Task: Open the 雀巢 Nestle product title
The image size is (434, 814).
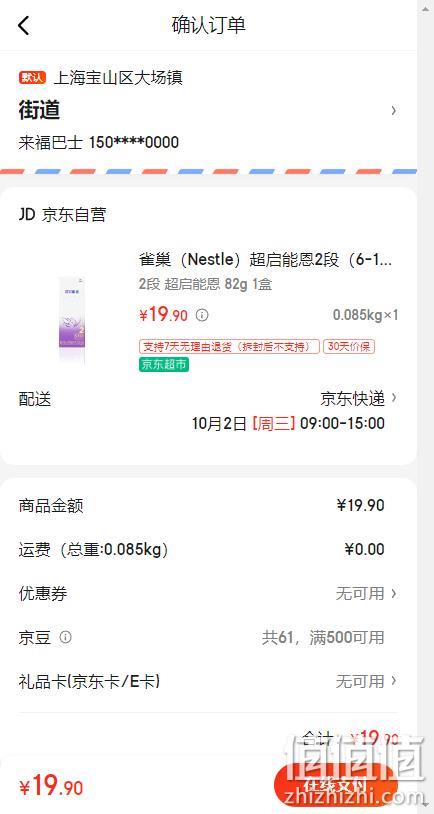Action: tap(265, 259)
